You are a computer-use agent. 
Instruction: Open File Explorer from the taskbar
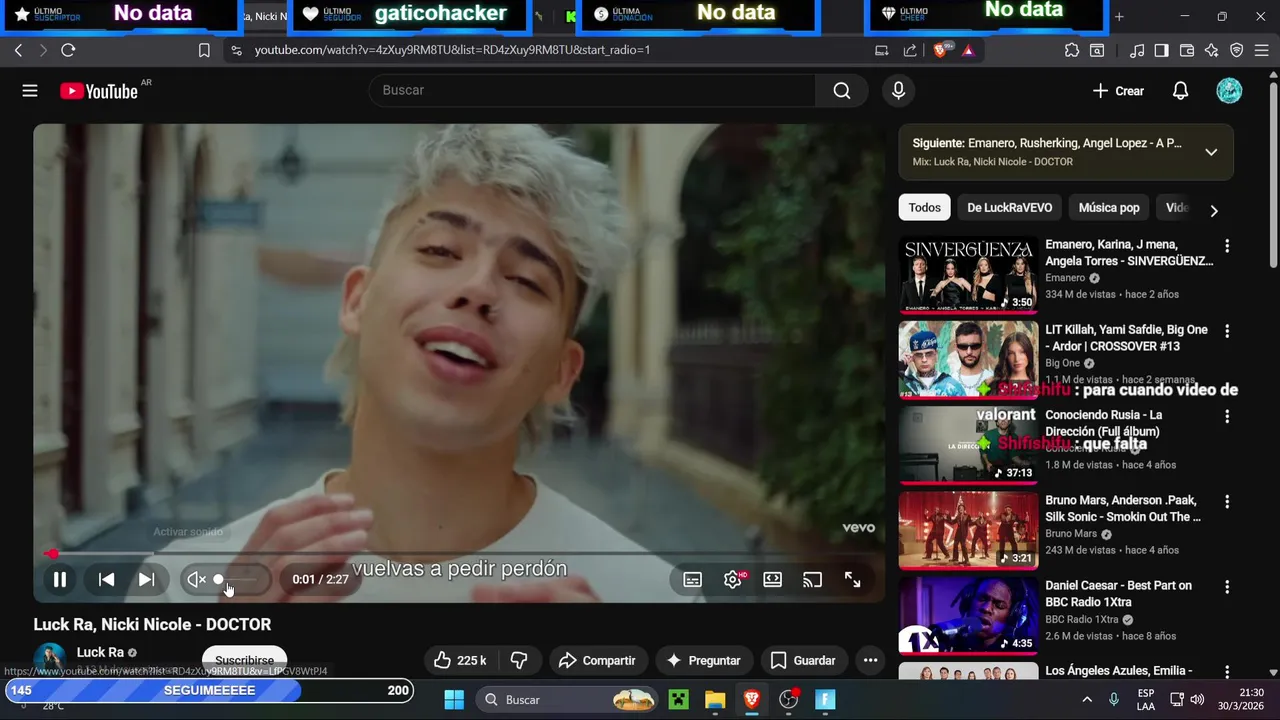714,699
